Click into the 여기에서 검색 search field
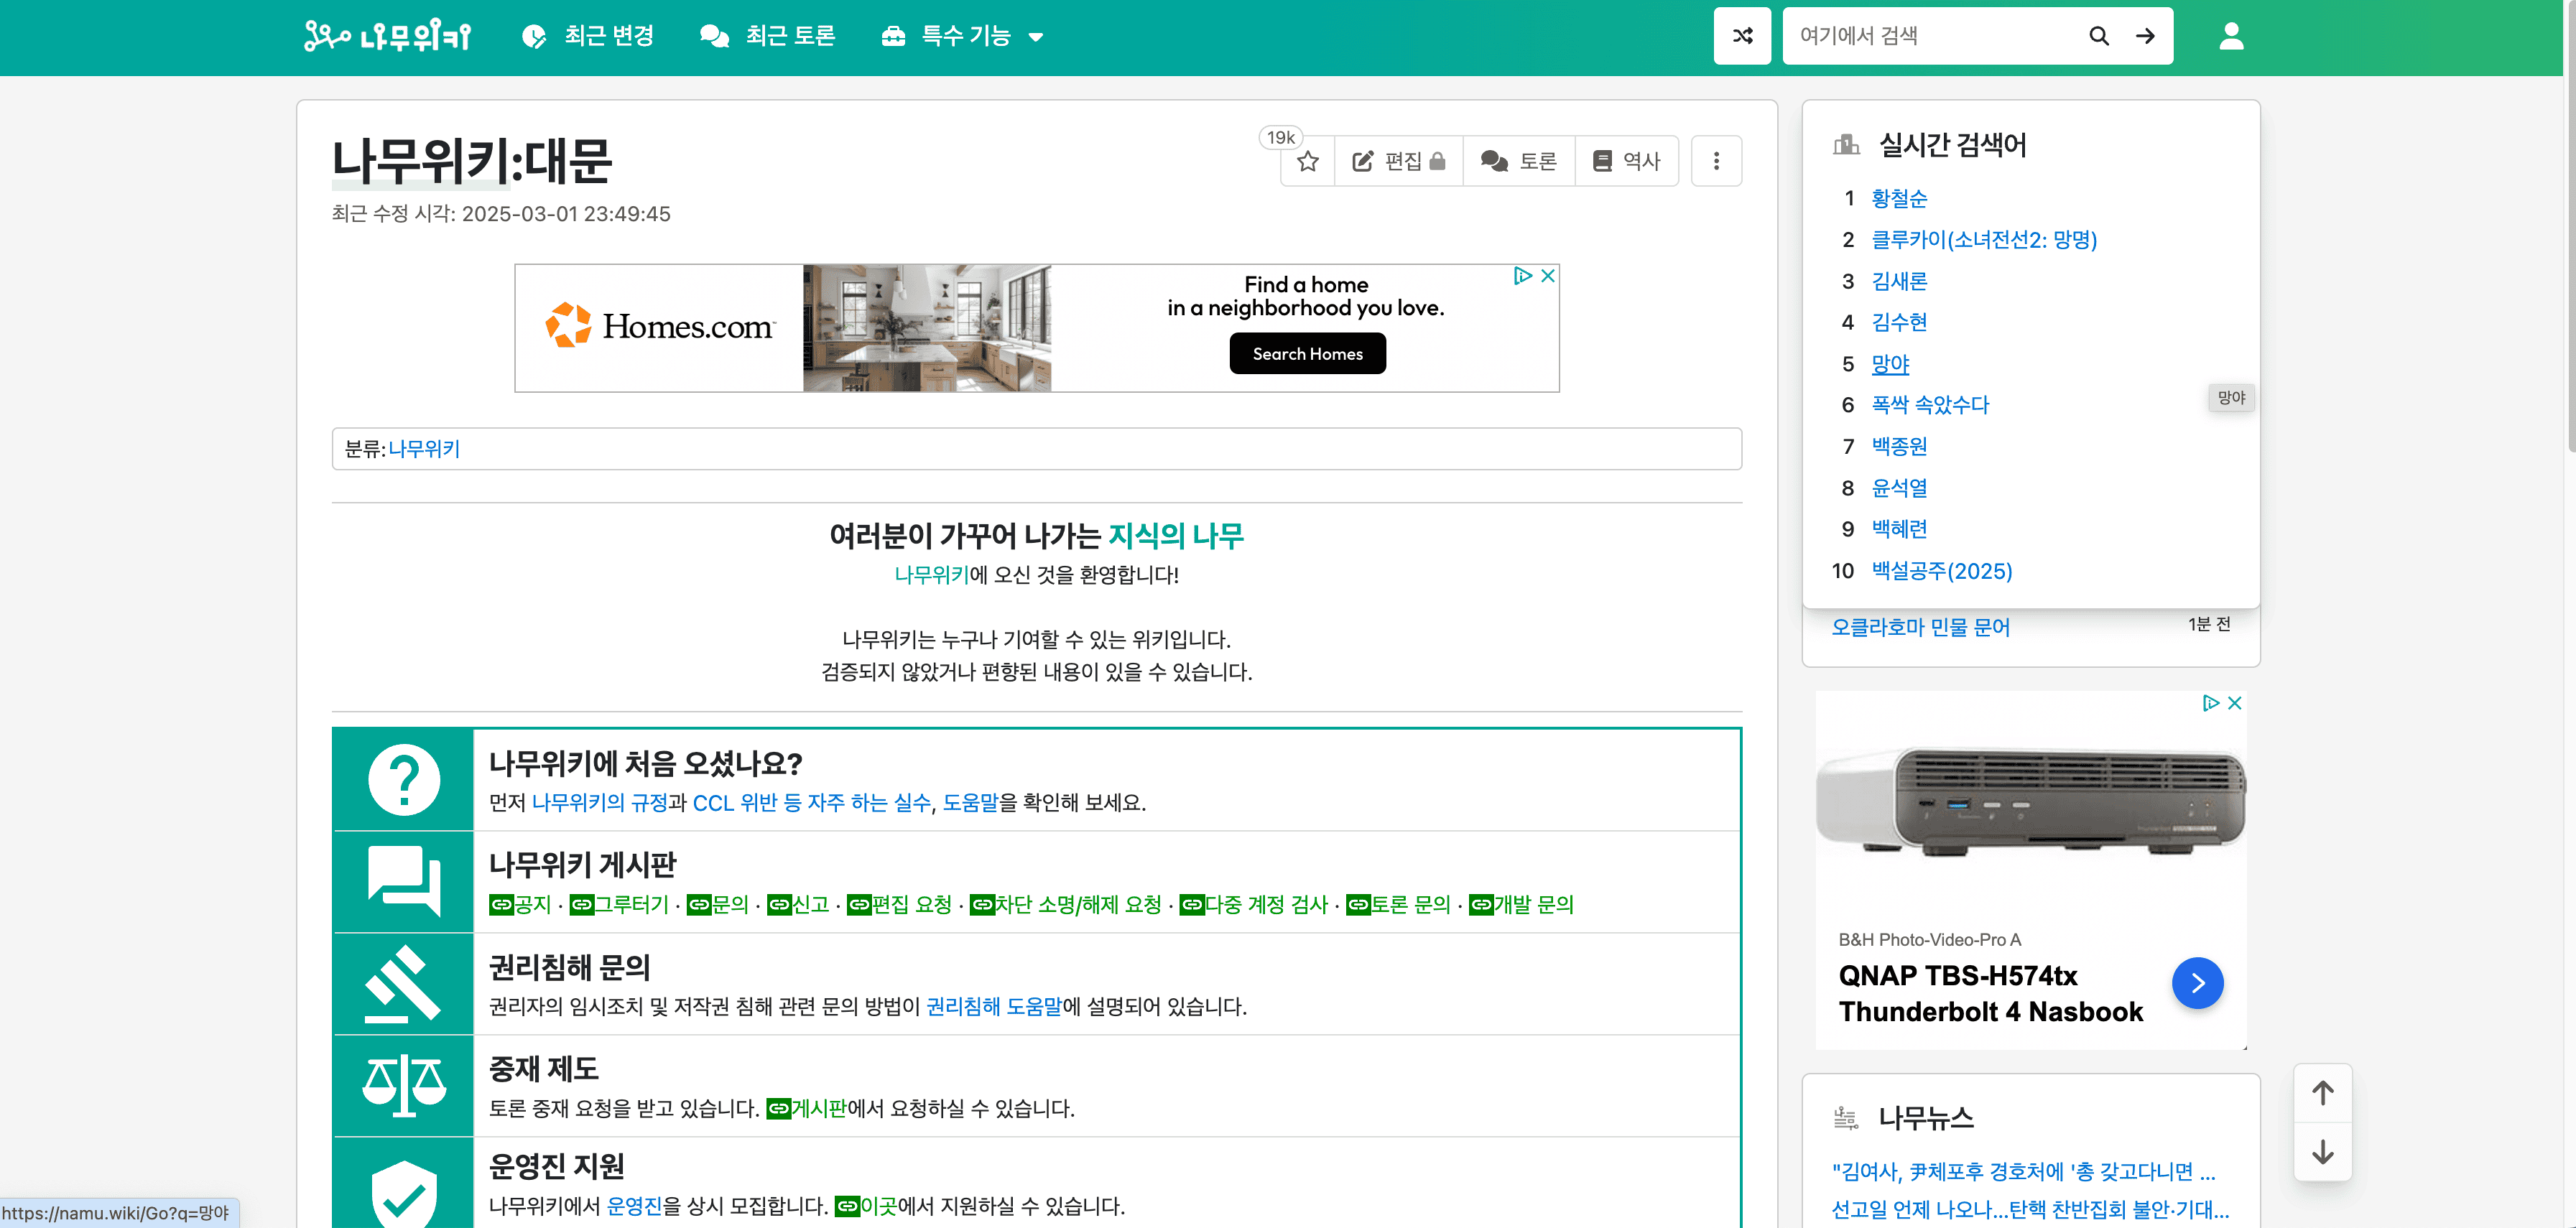 coord(1930,36)
